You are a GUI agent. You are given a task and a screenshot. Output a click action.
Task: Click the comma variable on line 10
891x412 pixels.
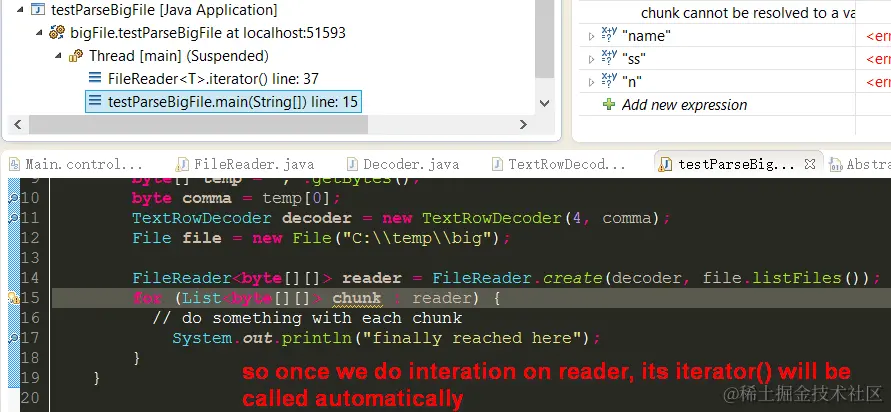(207, 198)
